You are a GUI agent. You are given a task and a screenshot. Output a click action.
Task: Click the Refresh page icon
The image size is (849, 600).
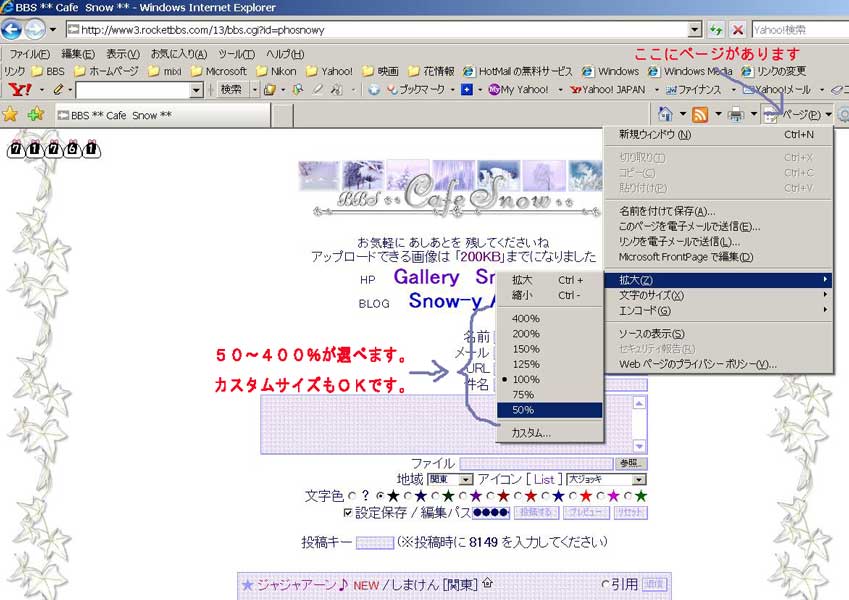point(716,30)
